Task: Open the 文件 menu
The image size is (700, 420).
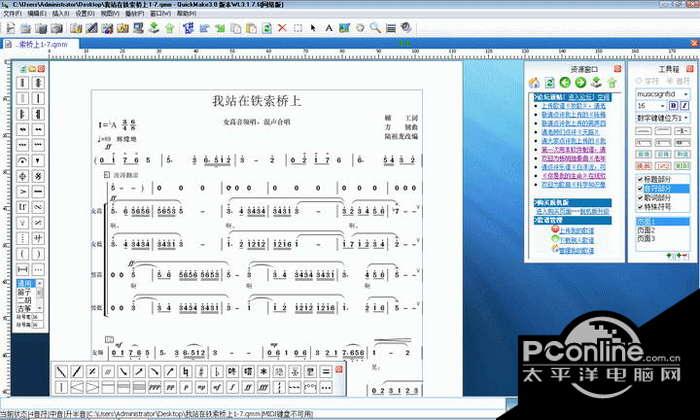Action: click(x=12, y=13)
